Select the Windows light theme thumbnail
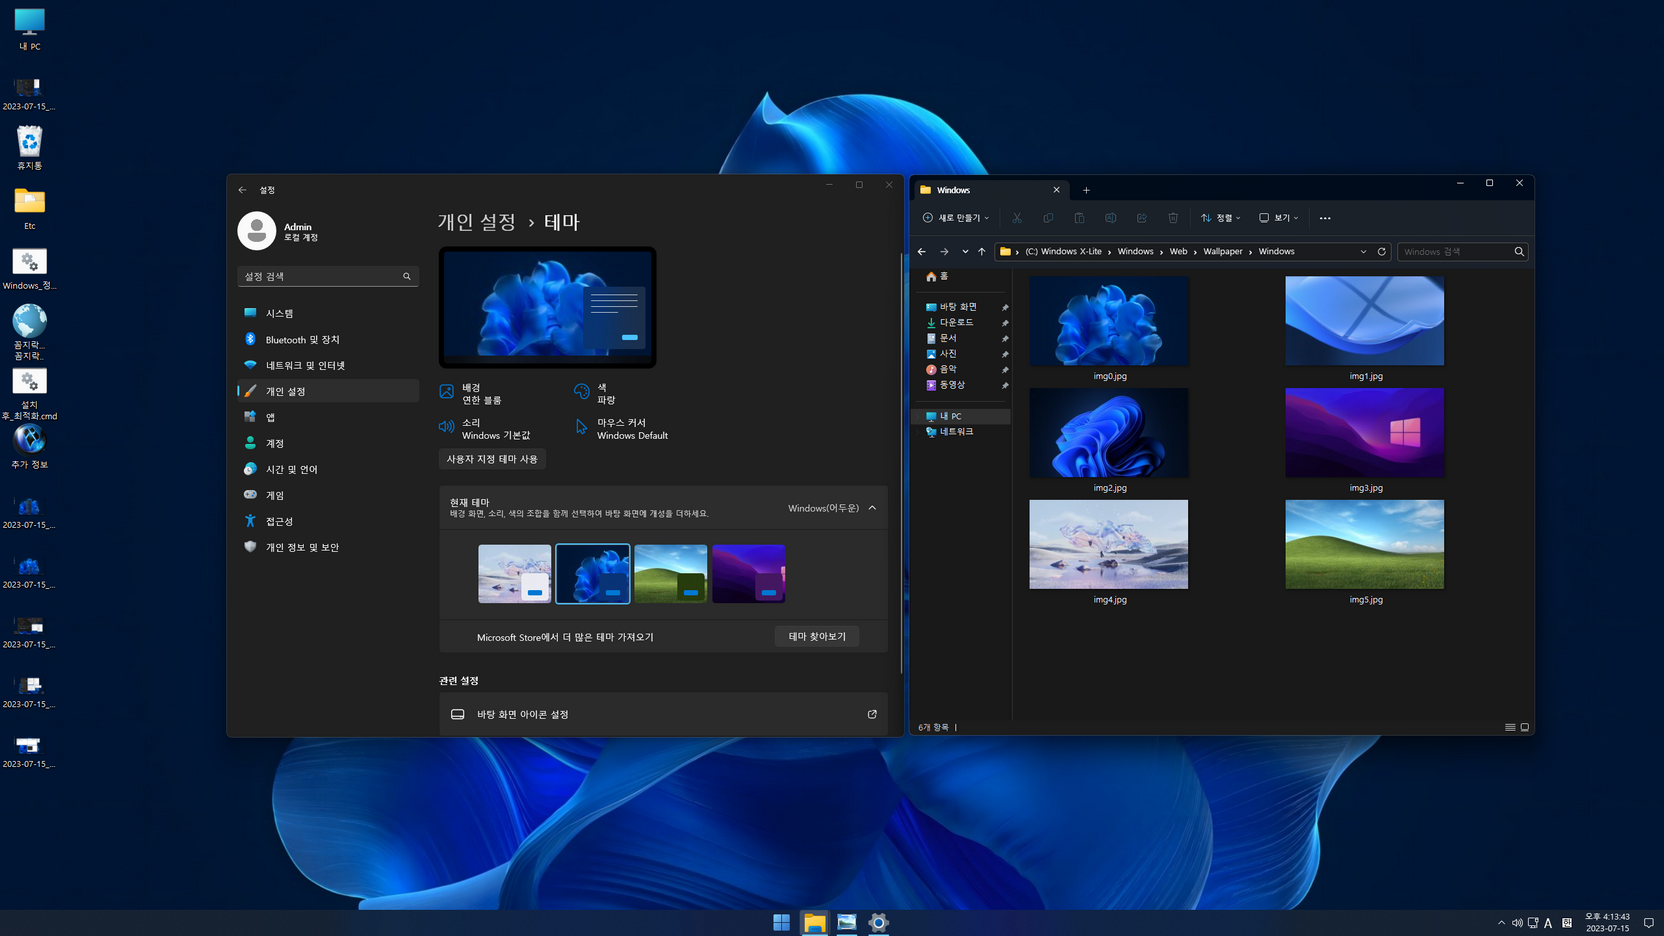The height and width of the screenshot is (936, 1664). [x=515, y=574]
